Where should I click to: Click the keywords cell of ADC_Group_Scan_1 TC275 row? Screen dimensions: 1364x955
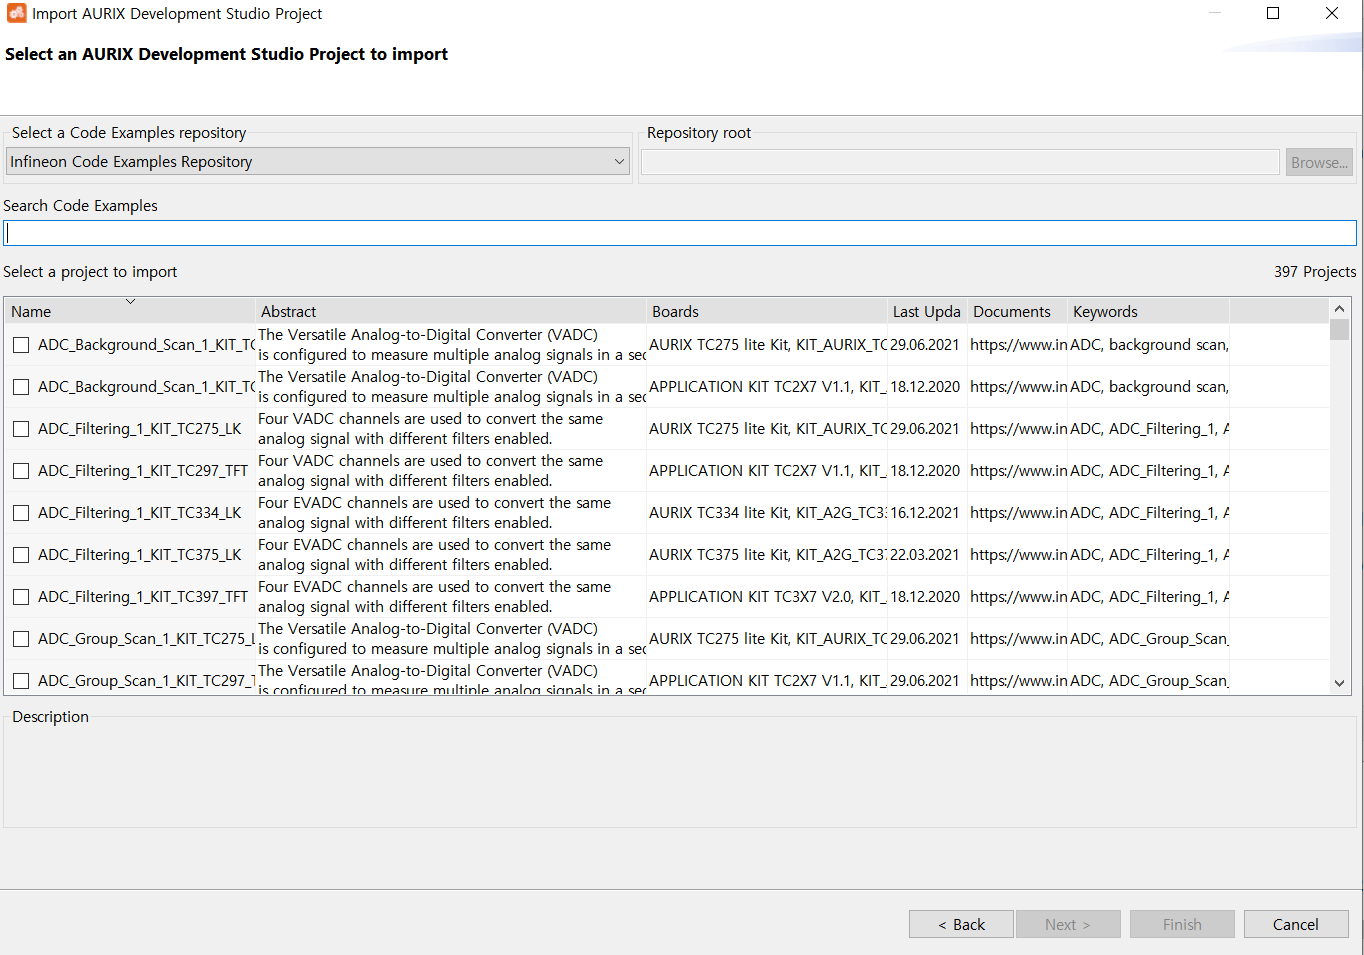pos(1149,639)
